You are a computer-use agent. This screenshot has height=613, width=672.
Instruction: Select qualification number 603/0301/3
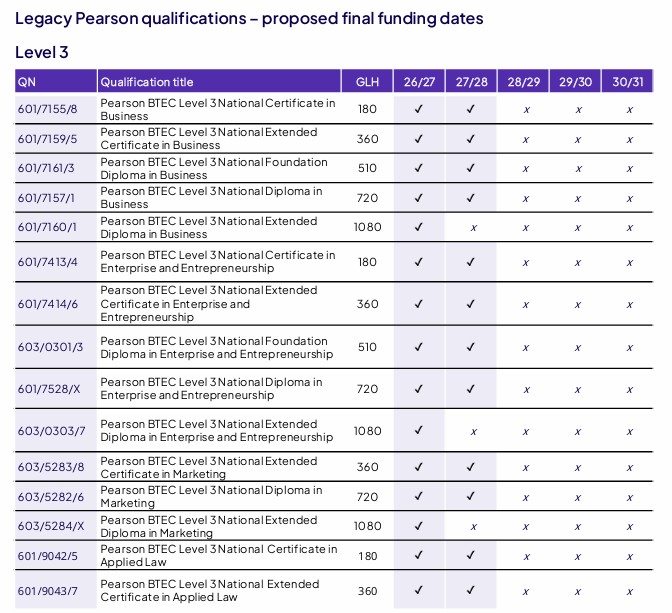pyautogui.click(x=50, y=347)
